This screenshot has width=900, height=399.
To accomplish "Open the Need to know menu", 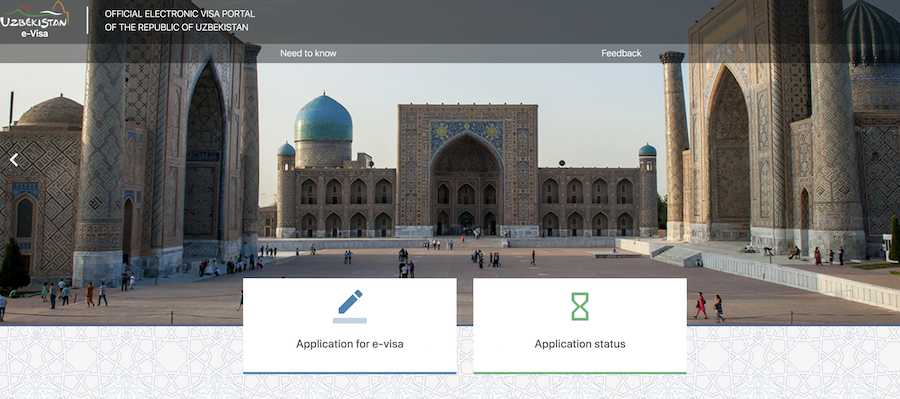I will [x=308, y=53].
